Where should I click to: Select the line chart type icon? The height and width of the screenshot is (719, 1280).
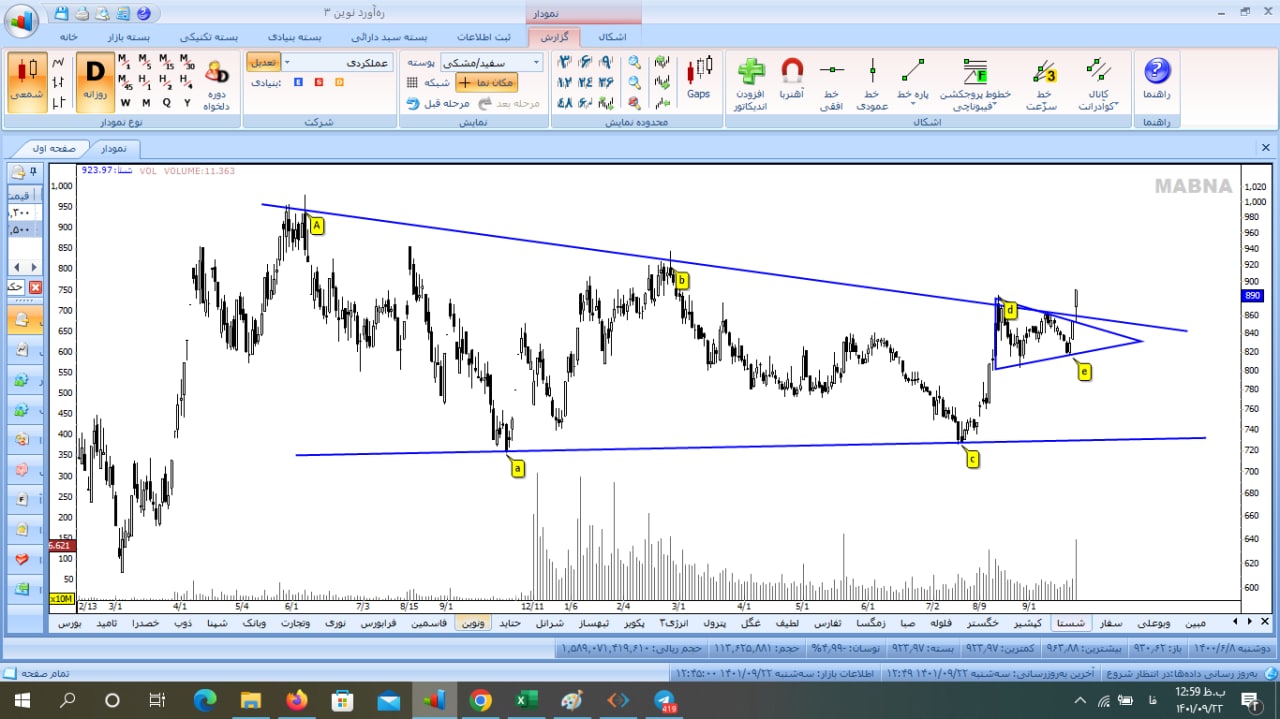(x=58, y=63)
